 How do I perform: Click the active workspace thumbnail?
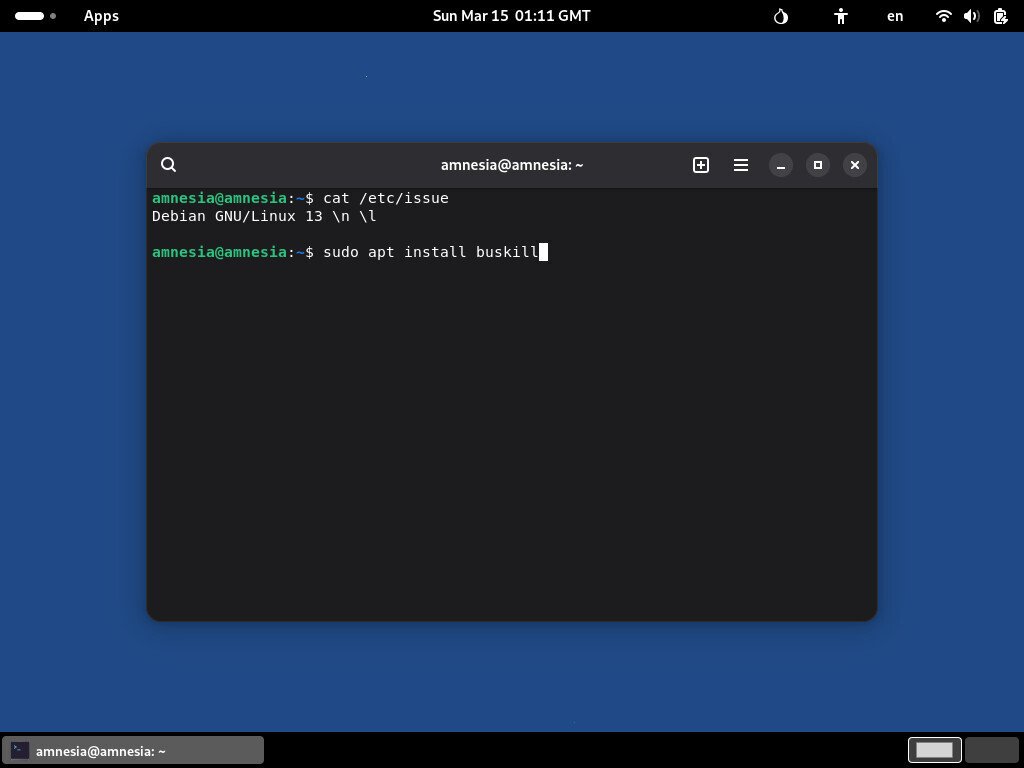coord(933,750)
